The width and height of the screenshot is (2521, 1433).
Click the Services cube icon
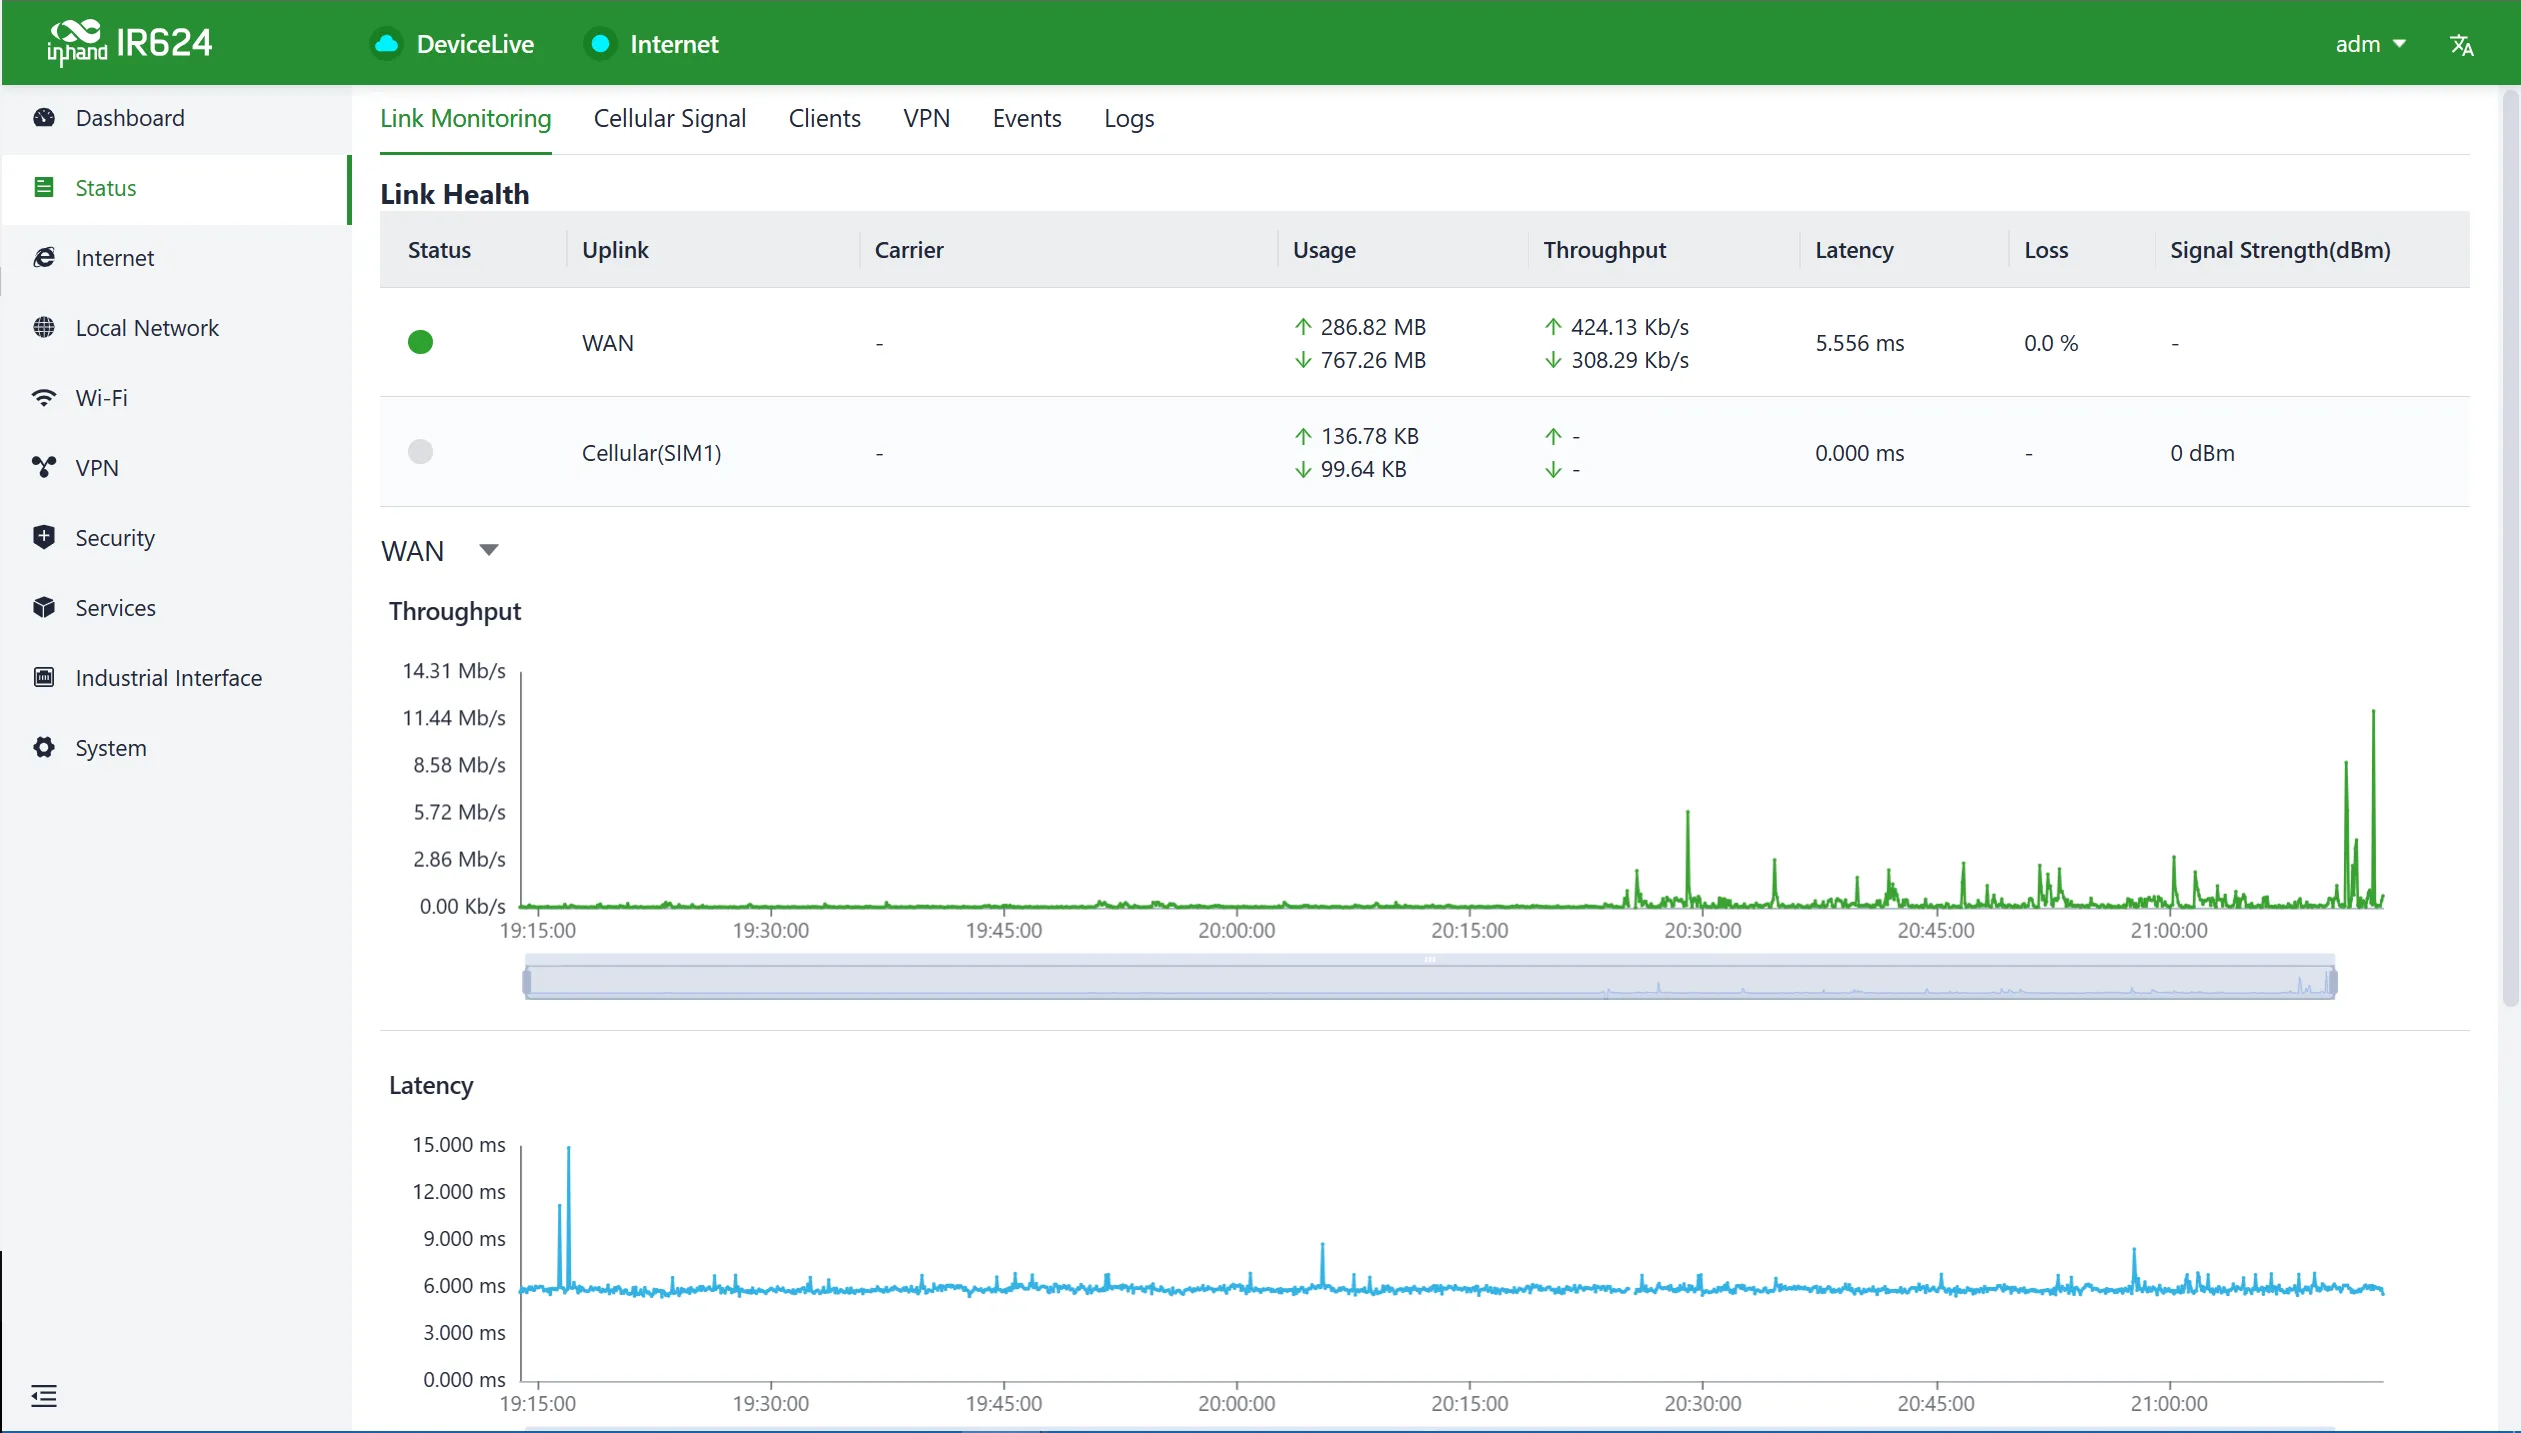click(x=44, y=608)
